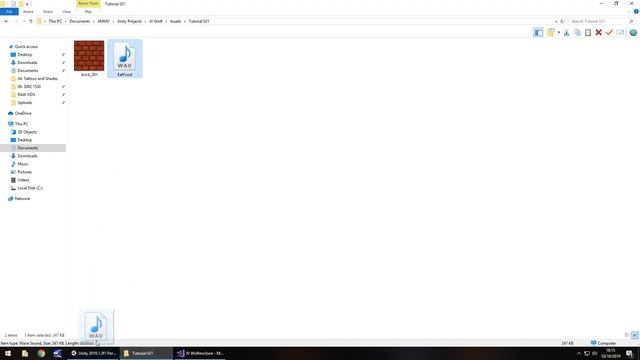This screenshot has height=360, width=640.
Task: Switch to large icons view in status bar
Action: click(x=634, y=335)
